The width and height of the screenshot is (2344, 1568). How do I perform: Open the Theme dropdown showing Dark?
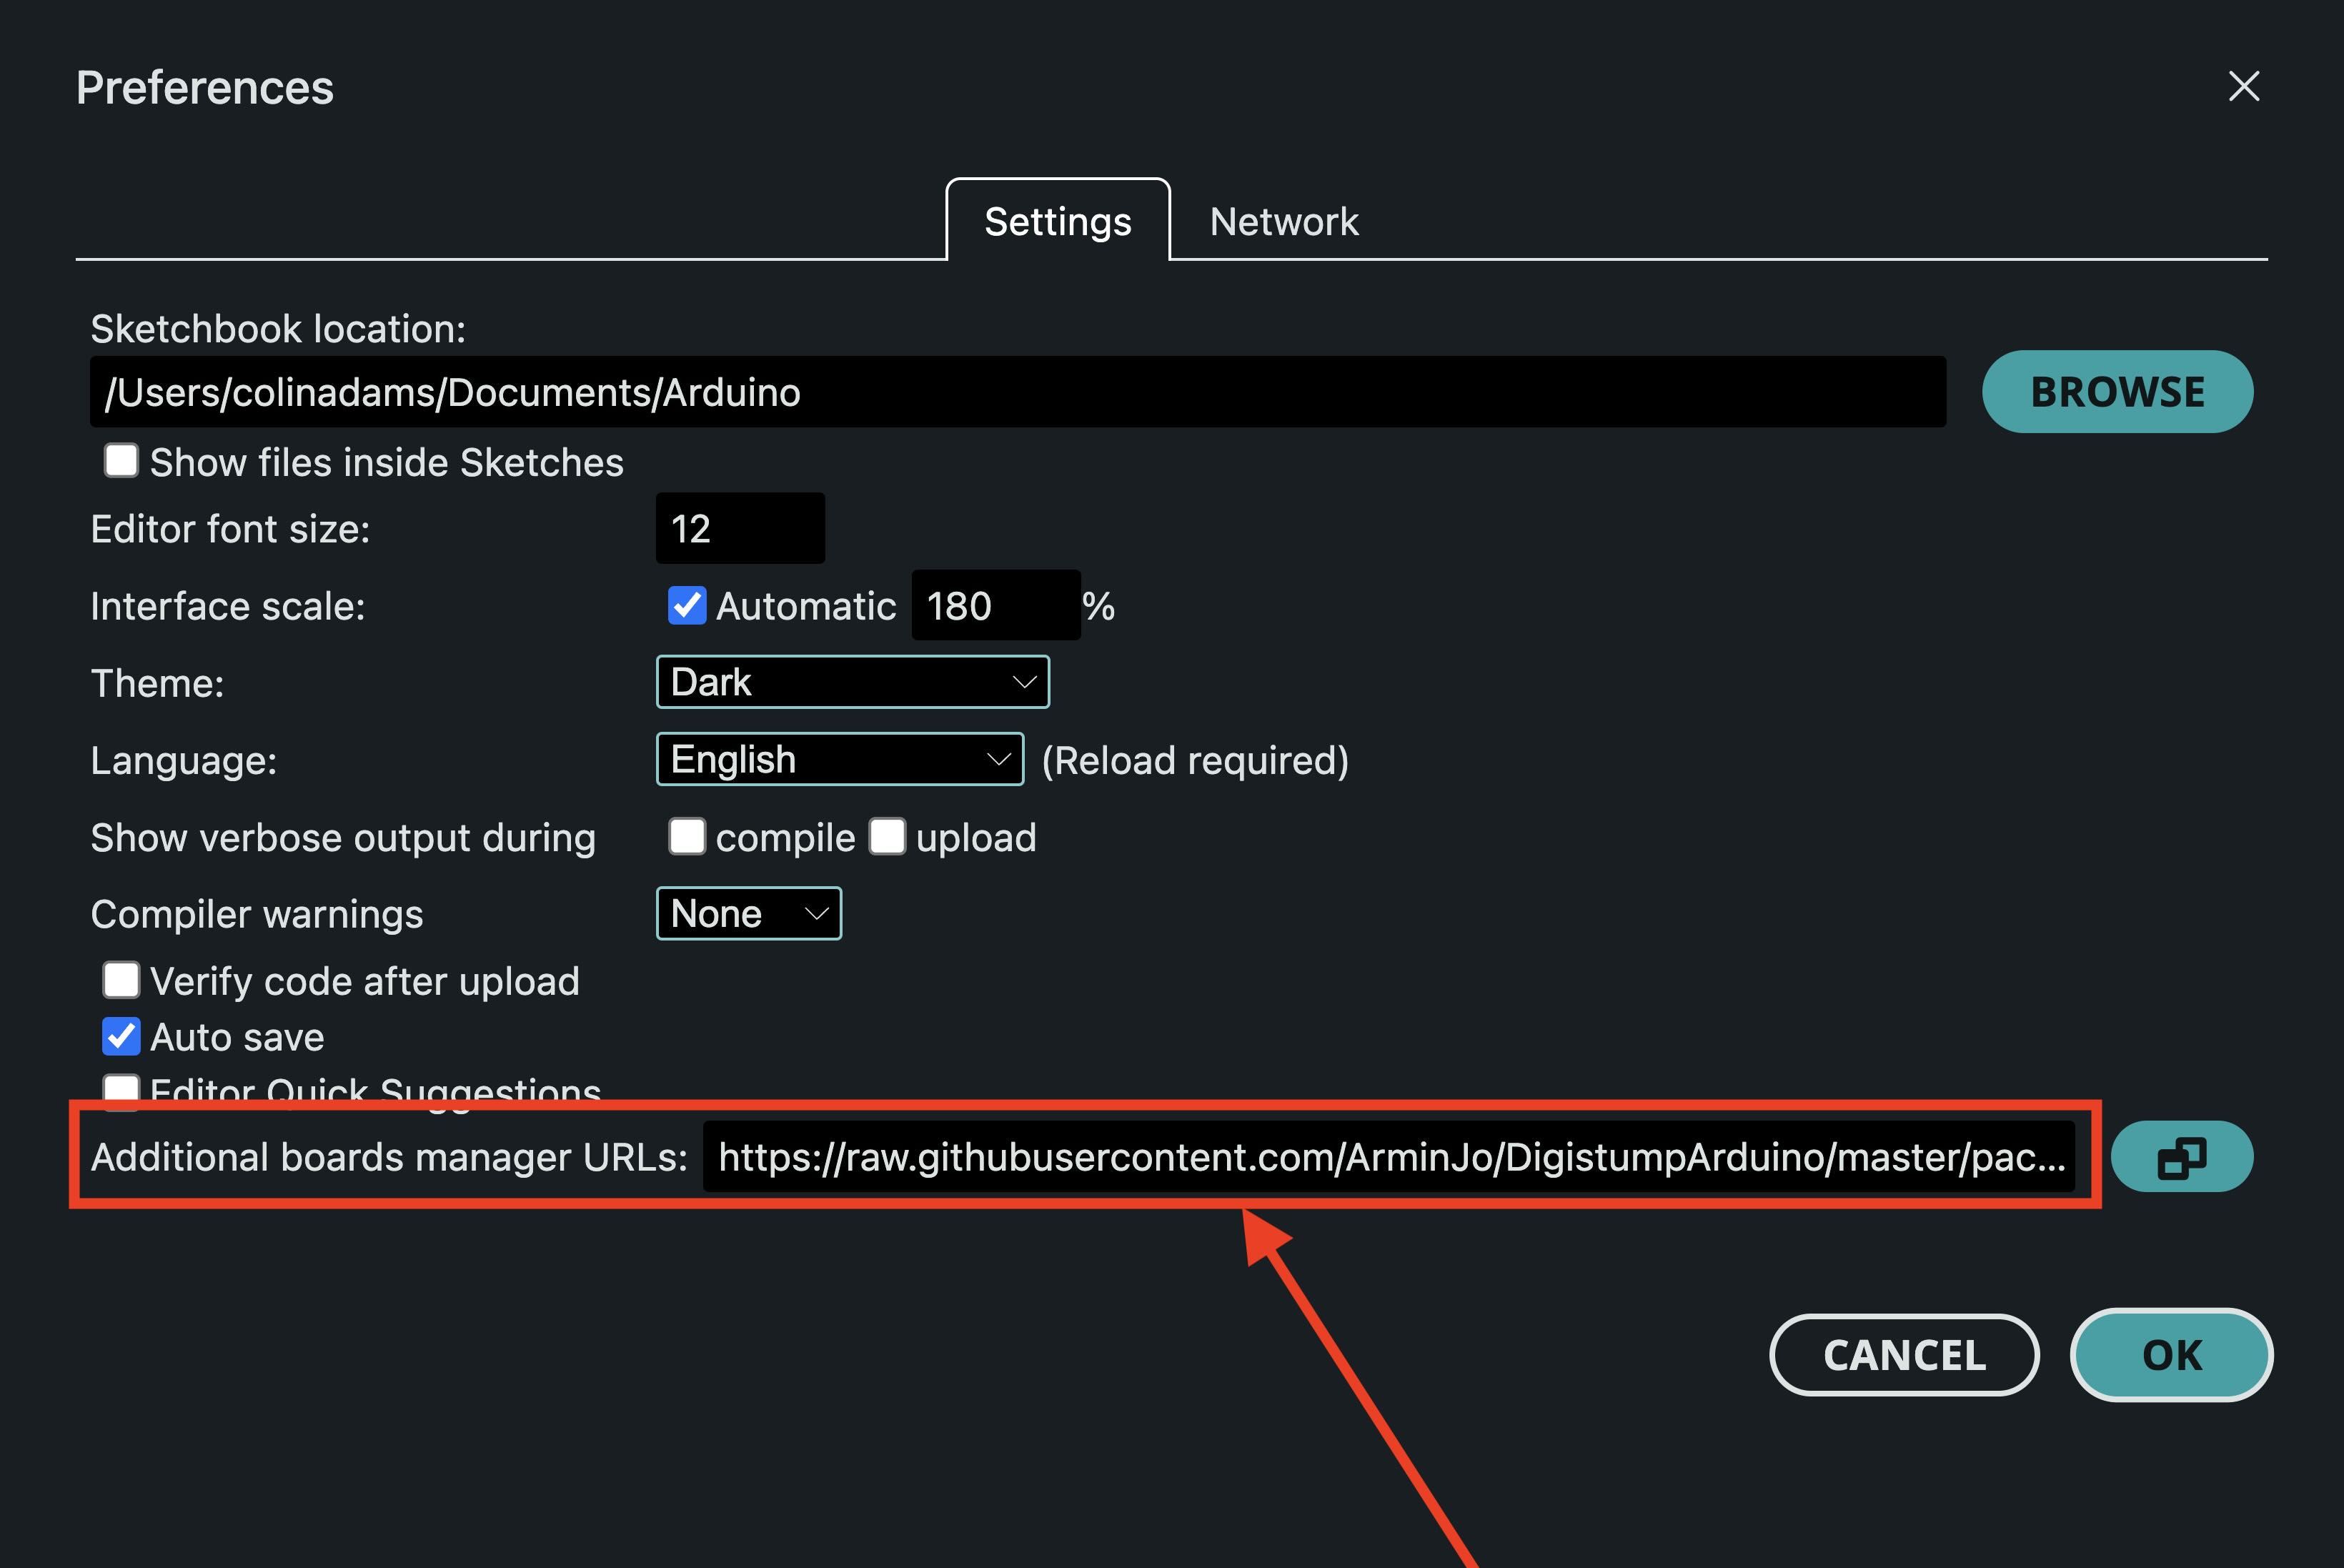[852, 682]
